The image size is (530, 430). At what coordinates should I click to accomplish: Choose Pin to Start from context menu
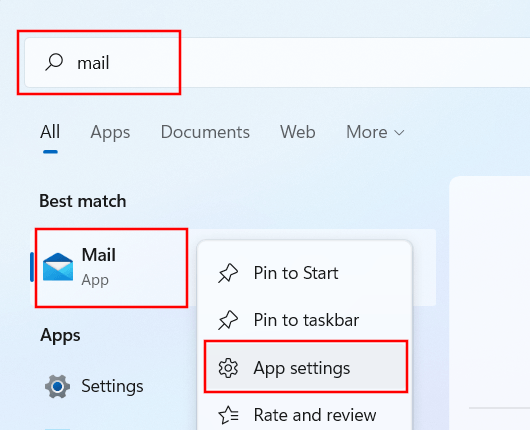click(x=305, y=273)
